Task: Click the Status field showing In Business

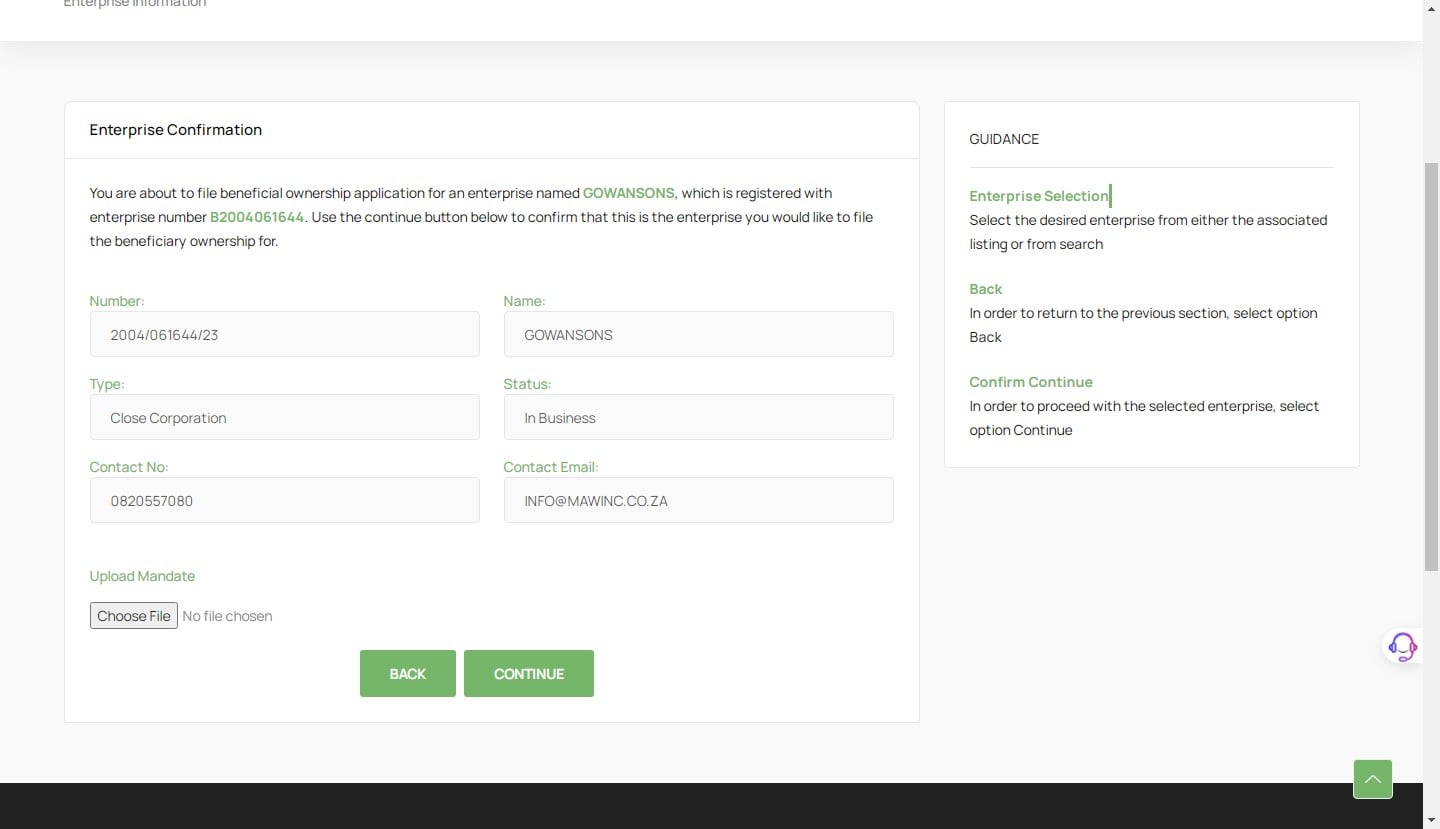Action: click(x=698, y=418)
